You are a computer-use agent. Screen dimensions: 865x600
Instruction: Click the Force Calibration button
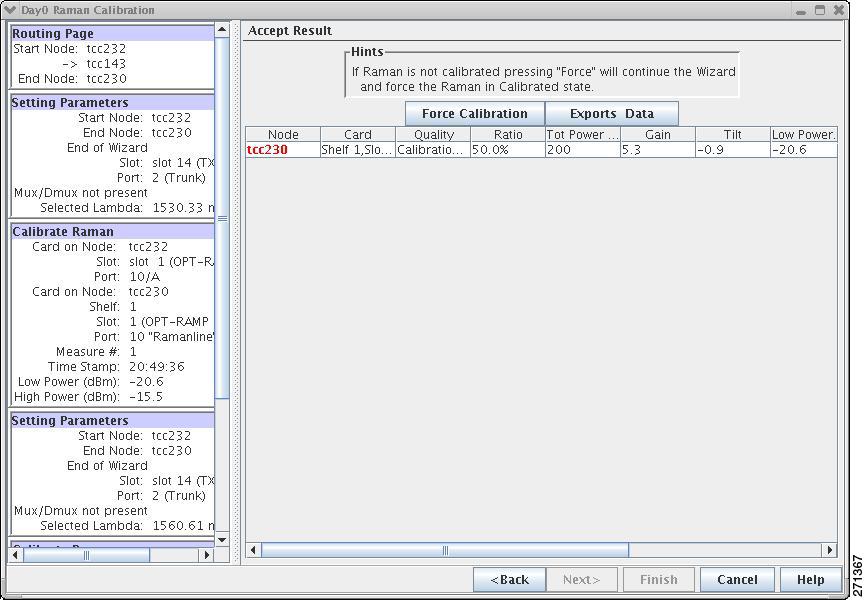(474, 114)
